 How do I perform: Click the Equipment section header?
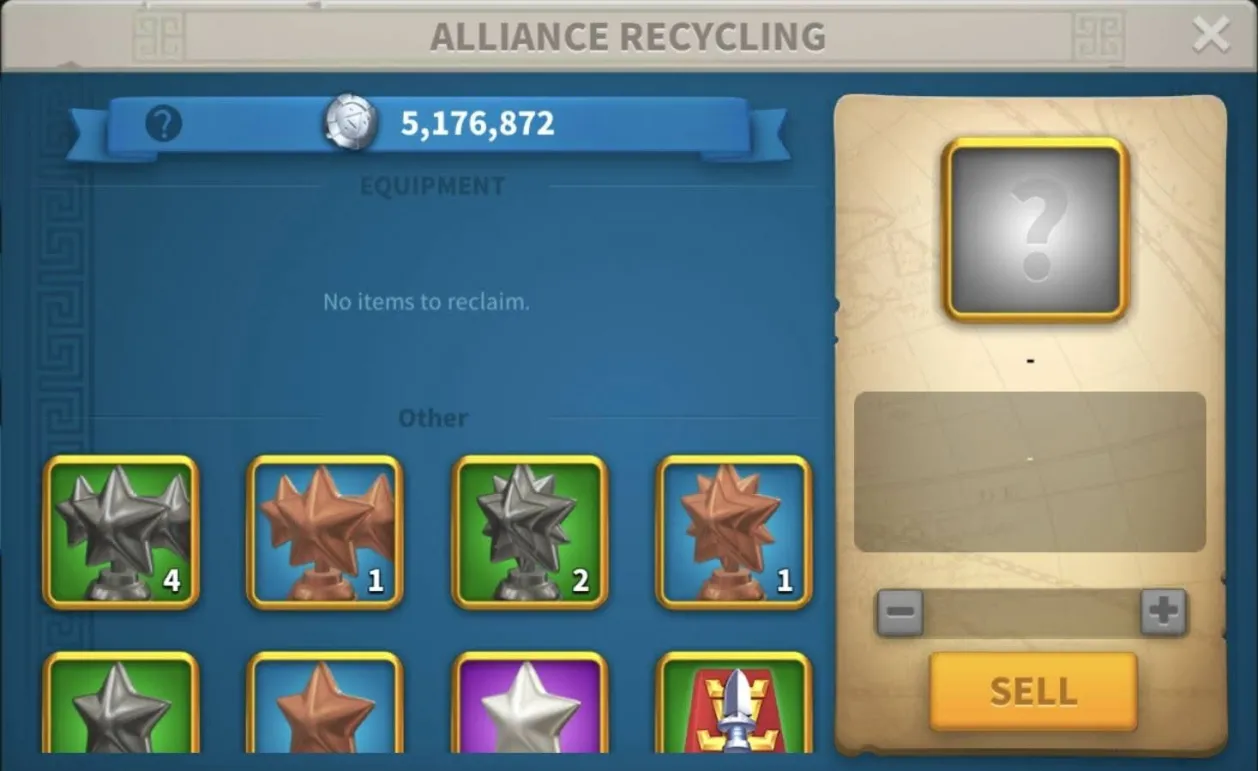(433, 186)
